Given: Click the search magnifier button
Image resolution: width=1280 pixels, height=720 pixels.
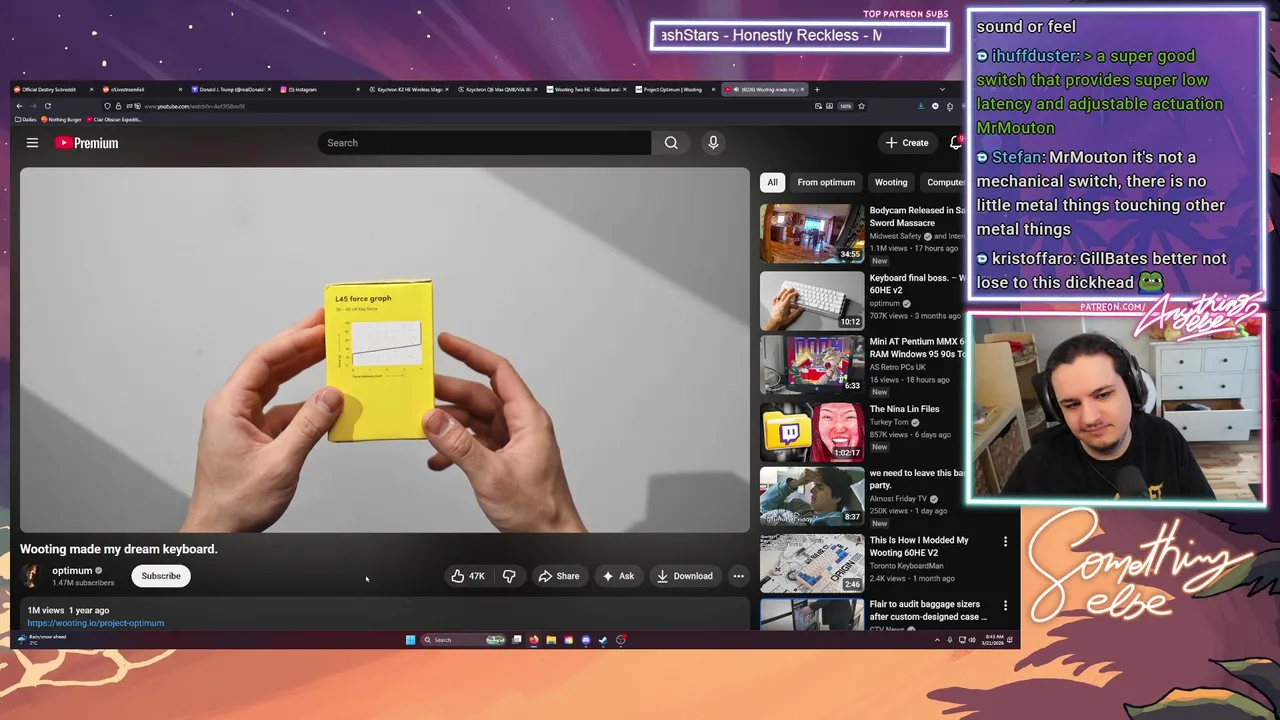Looking at the screenshot, I should (x=671, y=143).
